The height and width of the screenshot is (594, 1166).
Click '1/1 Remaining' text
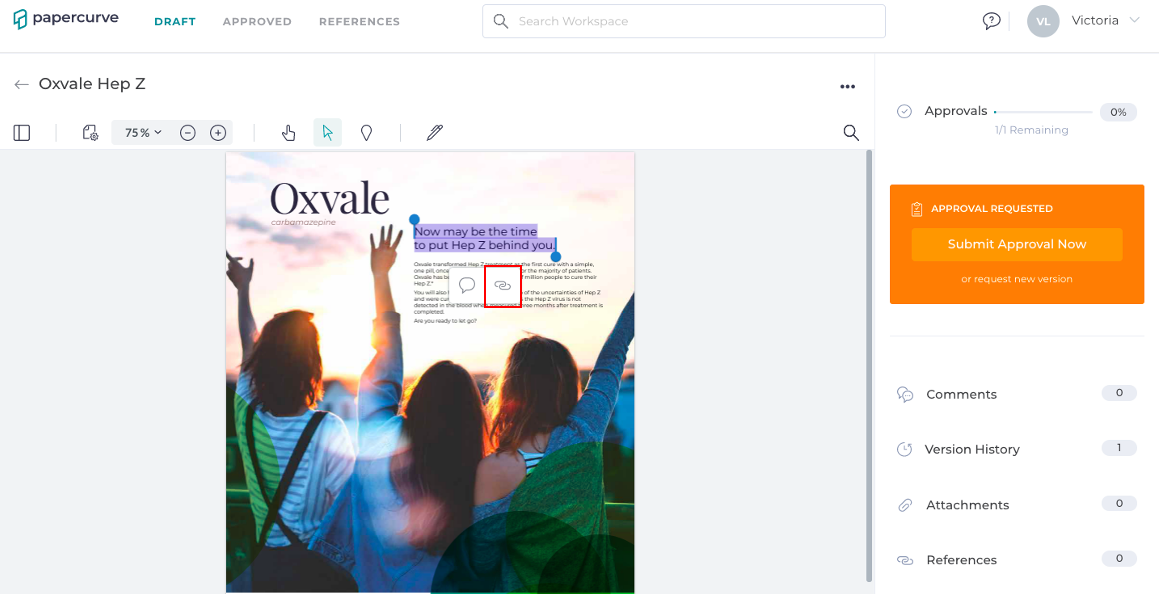tap(1031, 130)
